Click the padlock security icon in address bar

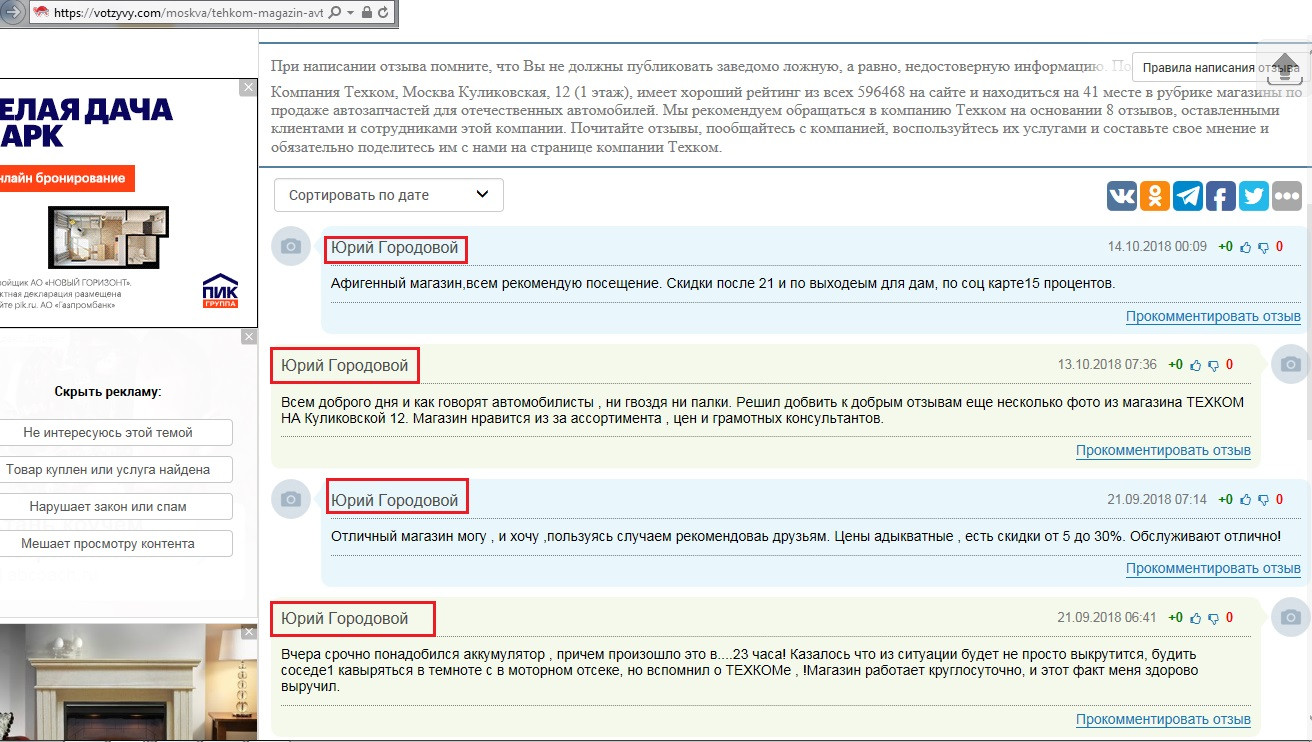(x=365, y=12)
